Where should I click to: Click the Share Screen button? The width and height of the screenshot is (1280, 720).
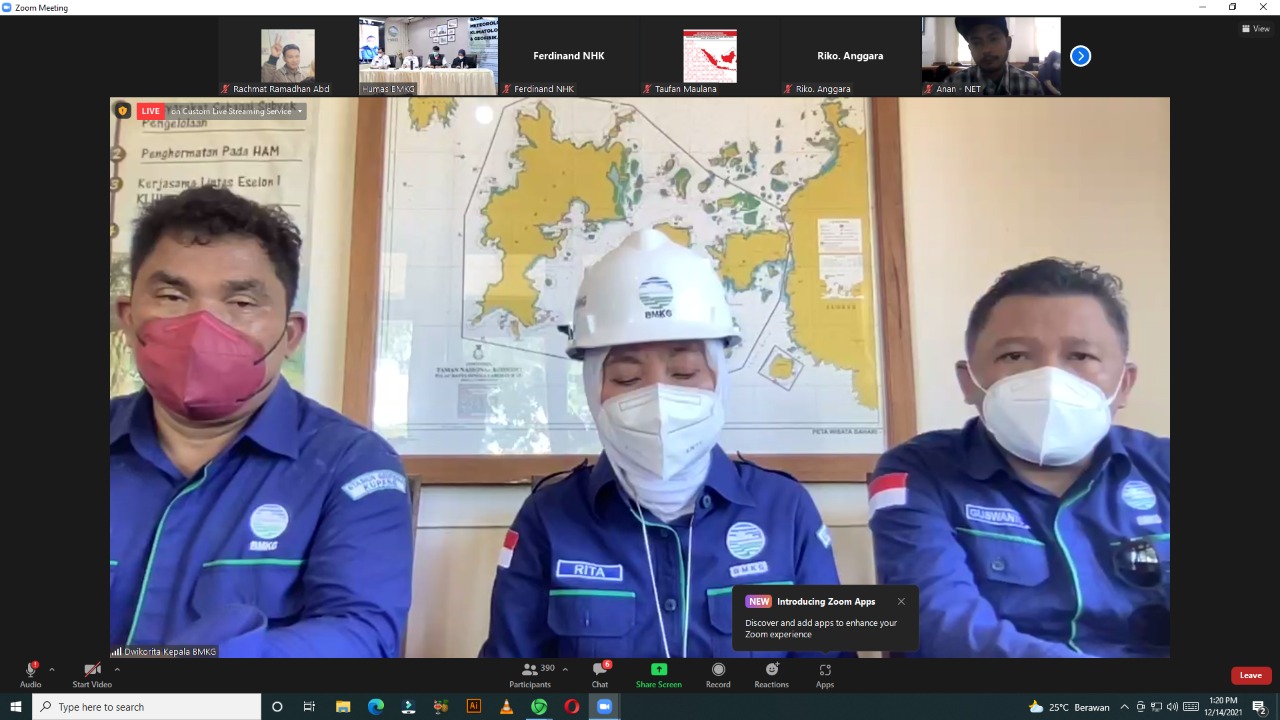[658, 674]
